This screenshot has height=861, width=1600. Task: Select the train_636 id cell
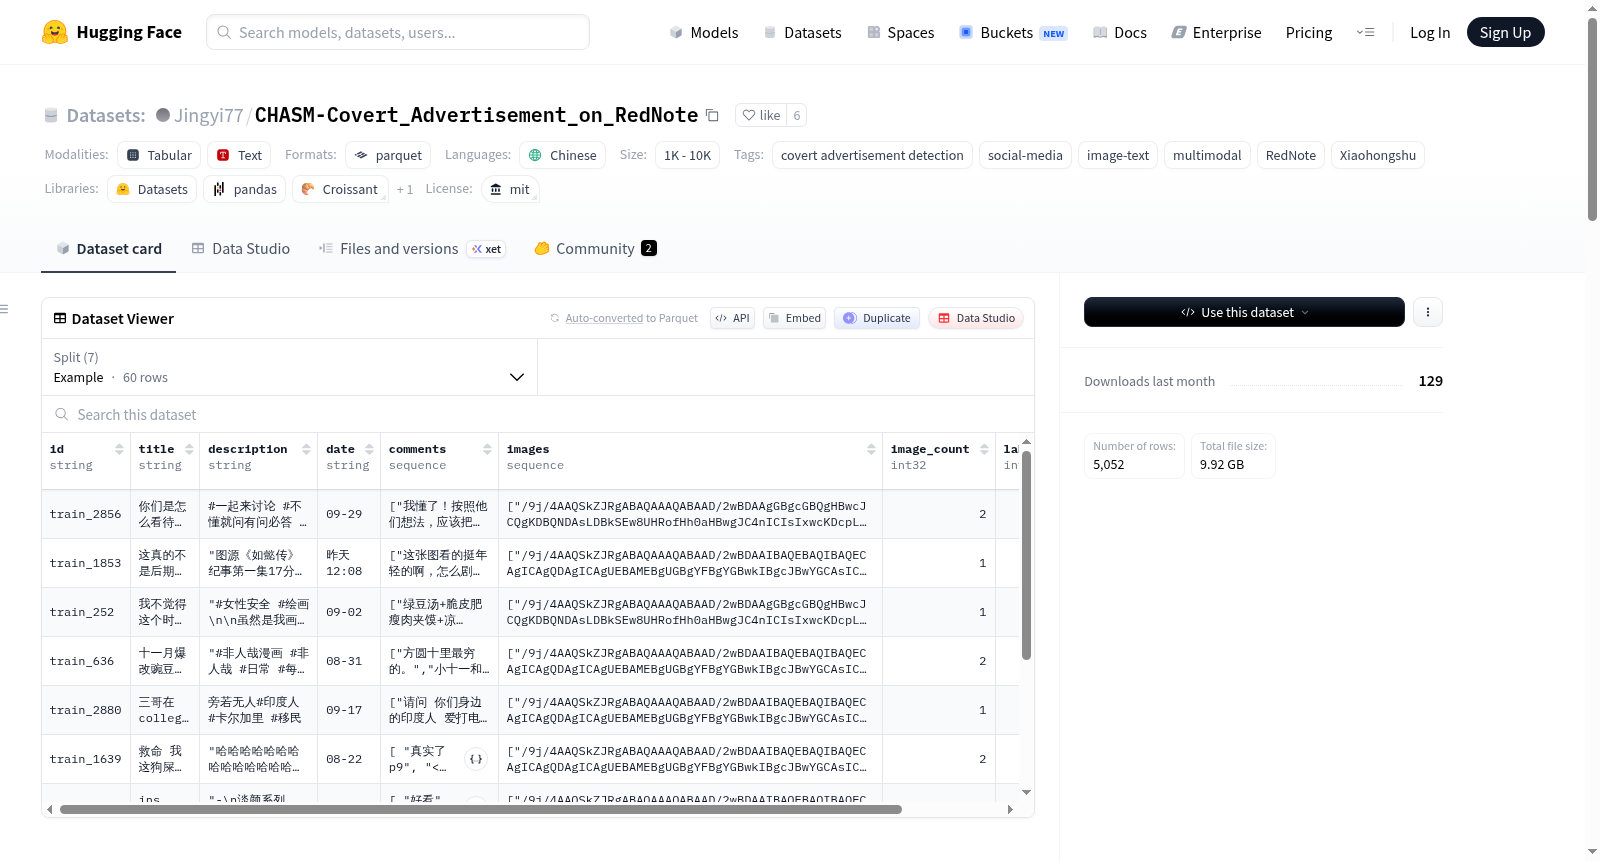coord(86,661)
